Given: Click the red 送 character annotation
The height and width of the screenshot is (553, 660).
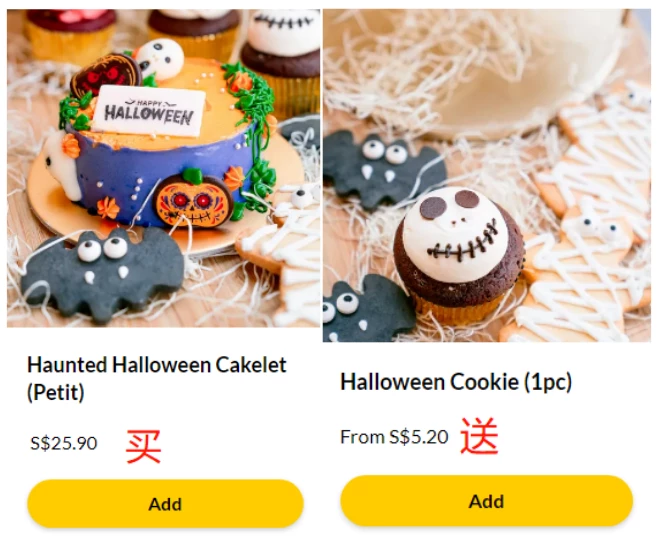Looking at the screenshot, I should (479, 436).
